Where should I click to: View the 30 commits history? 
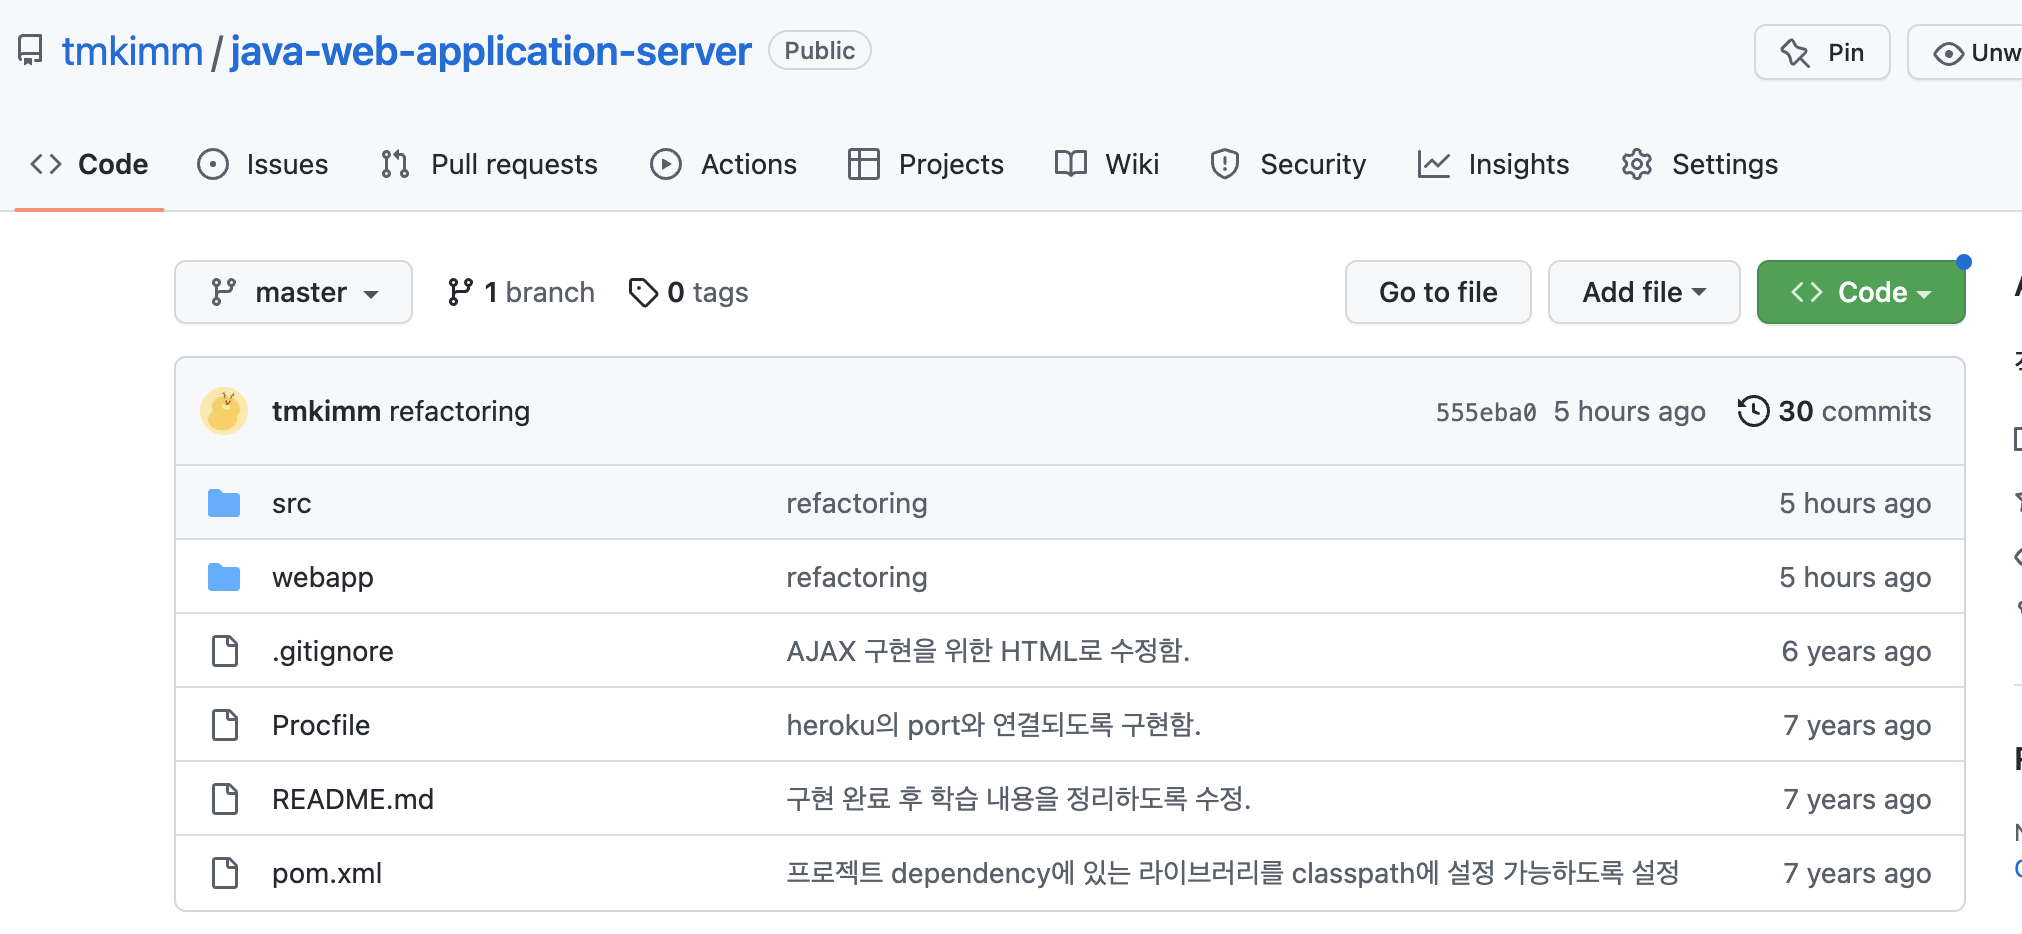pos(1834,411)
